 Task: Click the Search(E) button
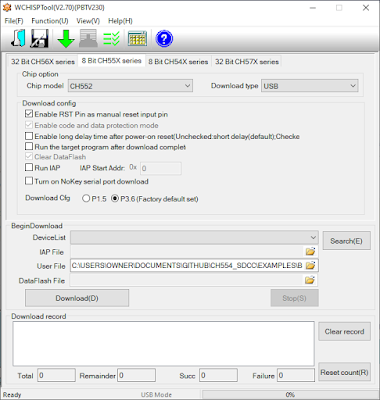coord(346,241)
